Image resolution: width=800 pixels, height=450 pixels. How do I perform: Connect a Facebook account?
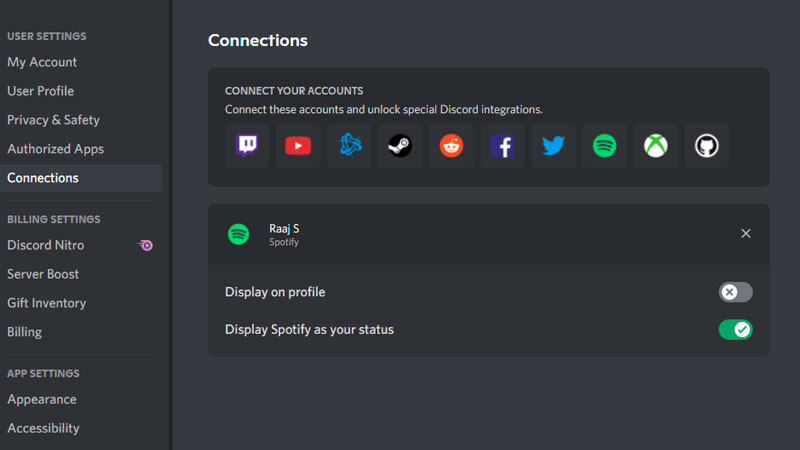click(503, 145)
